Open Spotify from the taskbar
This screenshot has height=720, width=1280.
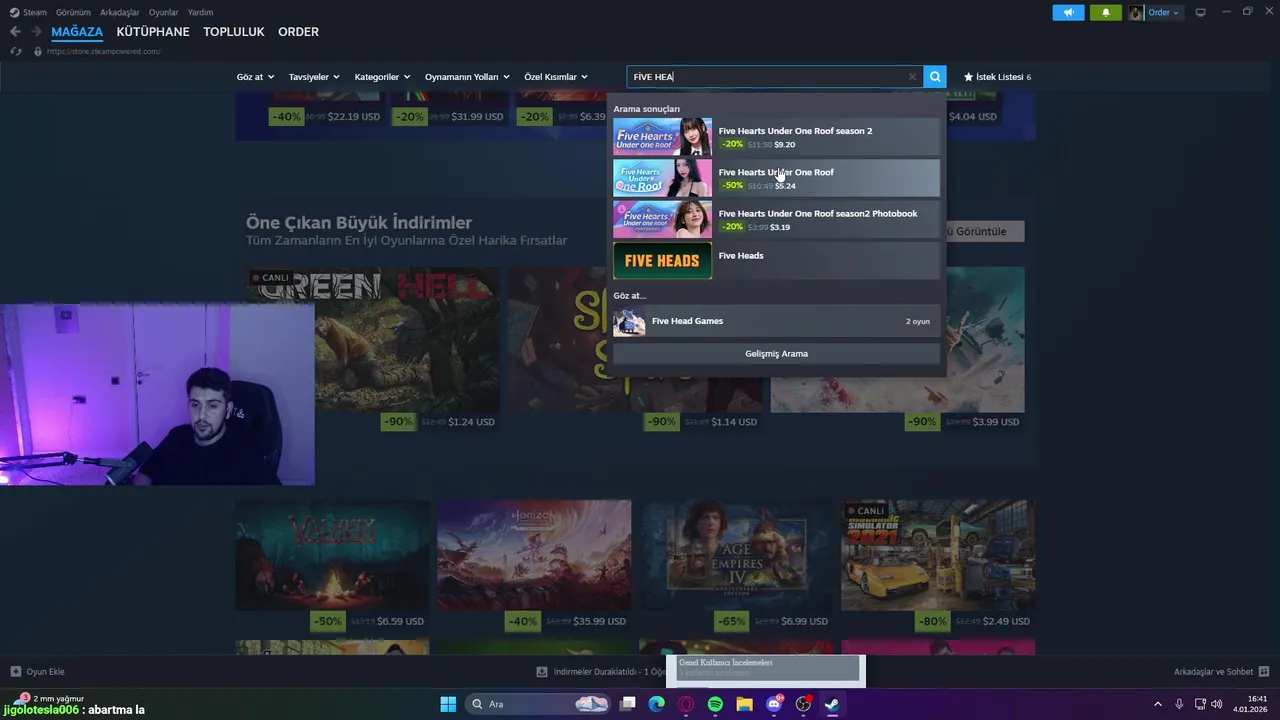[x=715, y=704]
